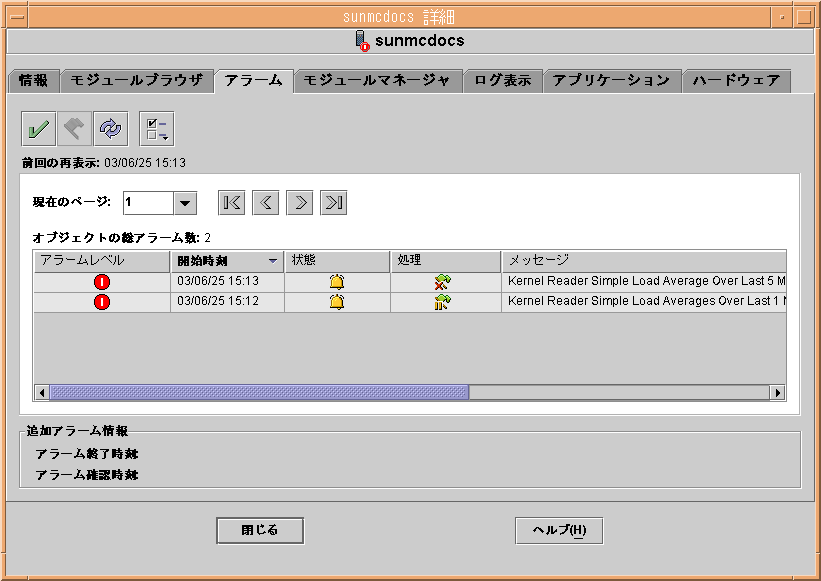Click the 閉じる button
Screen dimensions: 821x581
pyautogui.click(x=260, y=531)
